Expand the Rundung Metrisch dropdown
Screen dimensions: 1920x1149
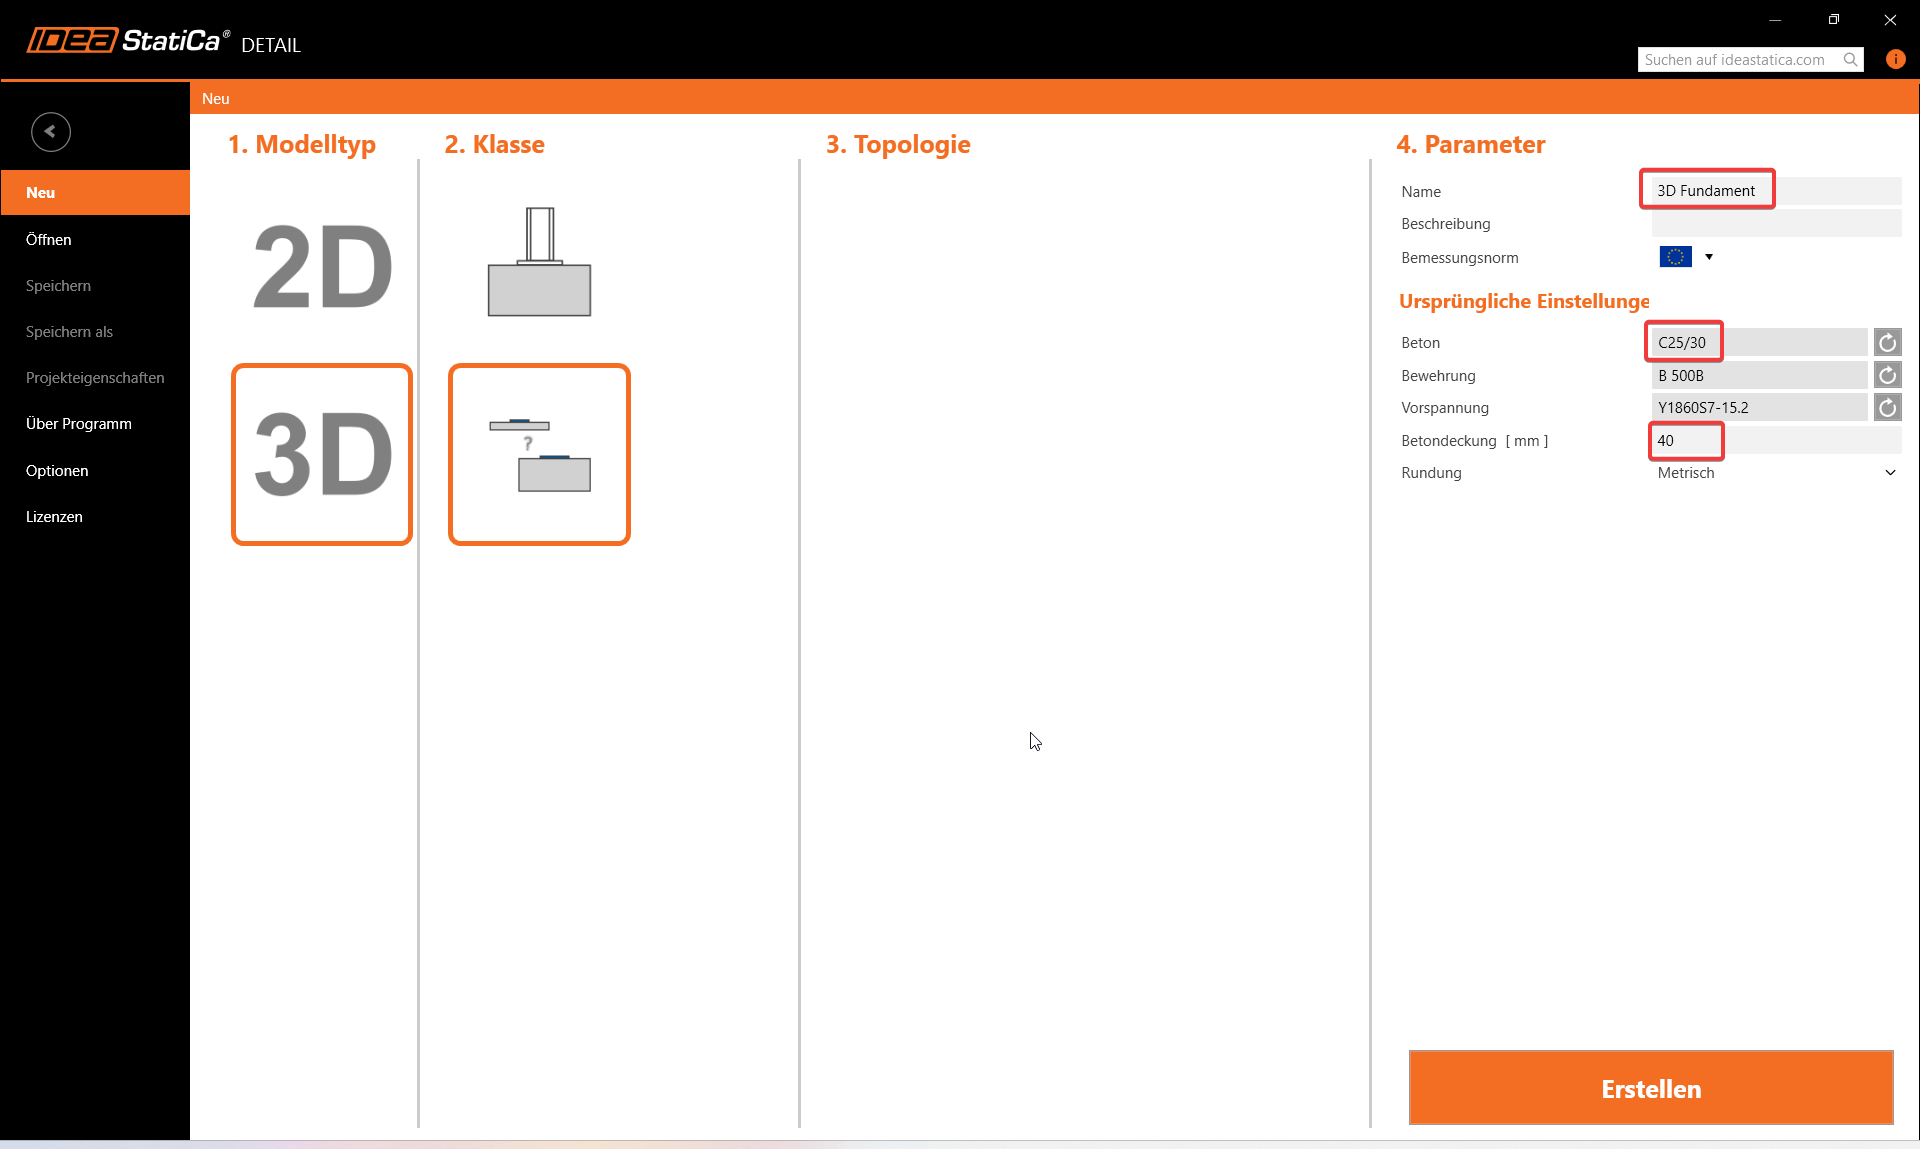[x=1889, y=473]
